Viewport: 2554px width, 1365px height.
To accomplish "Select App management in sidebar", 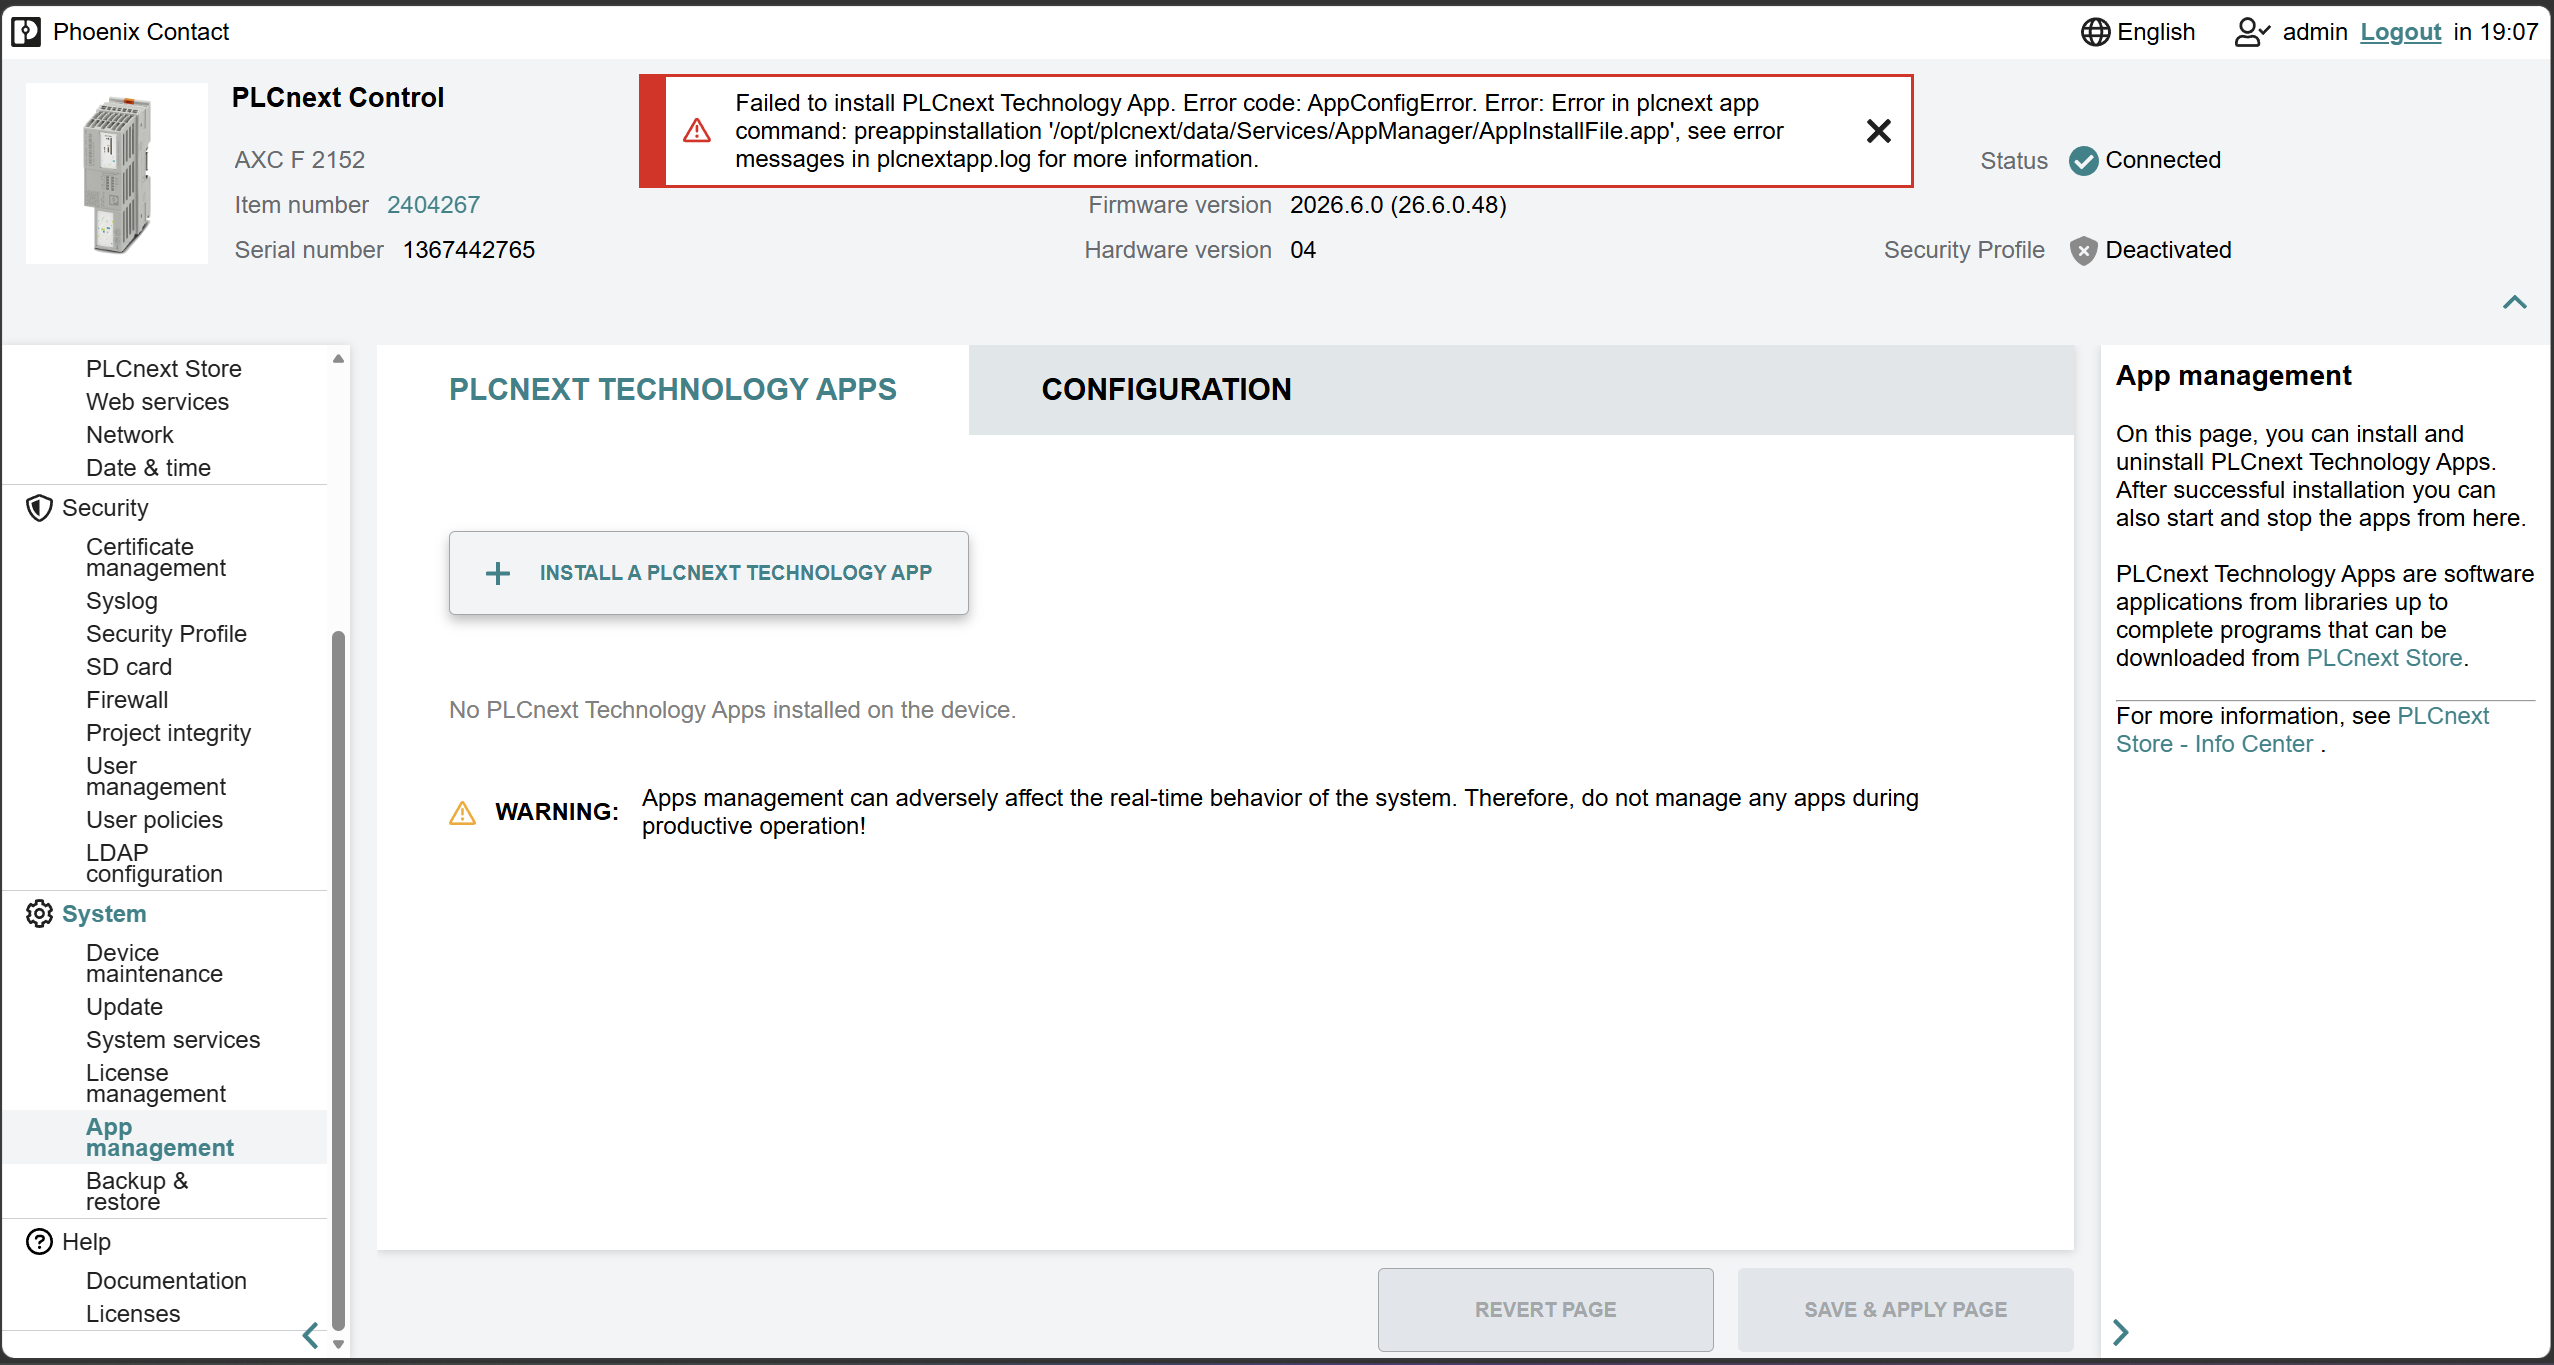I will point(160,1137).
